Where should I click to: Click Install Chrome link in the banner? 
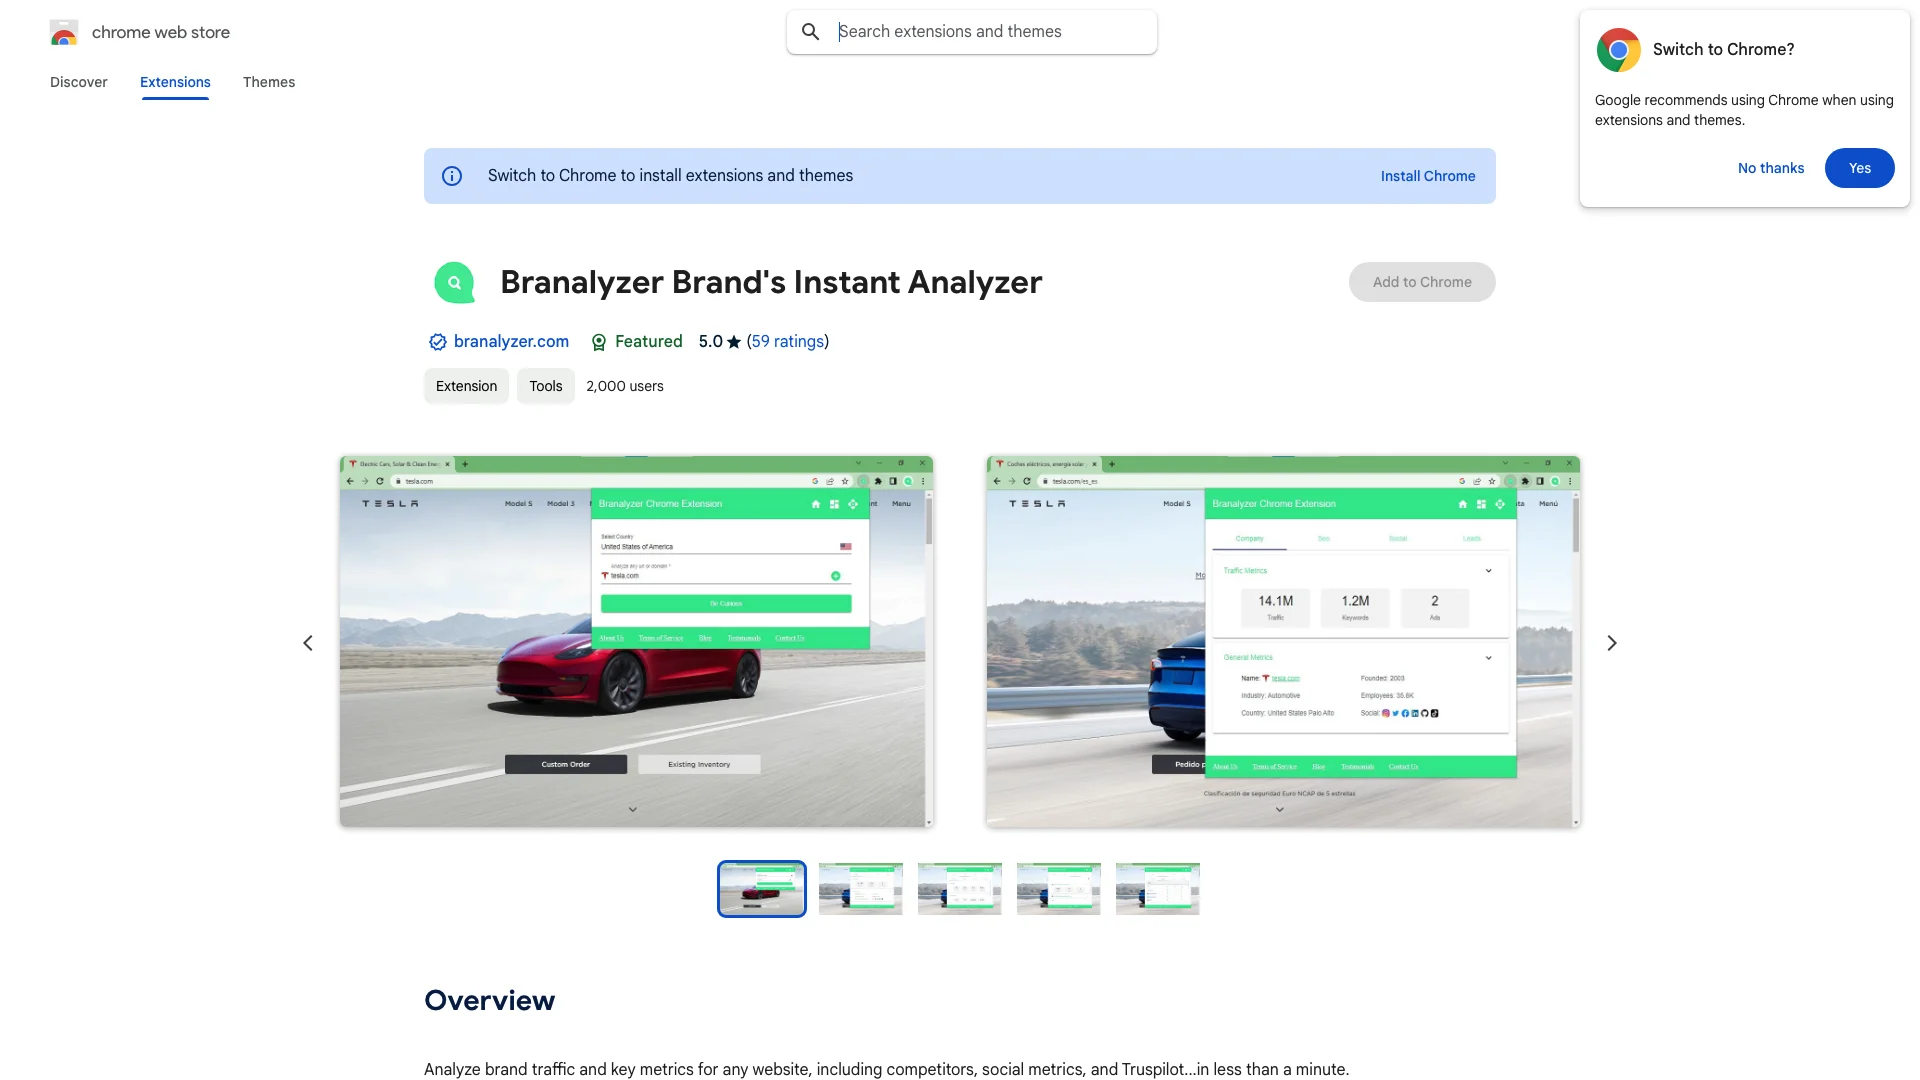pyautogui.click(x=1428, y=175)
